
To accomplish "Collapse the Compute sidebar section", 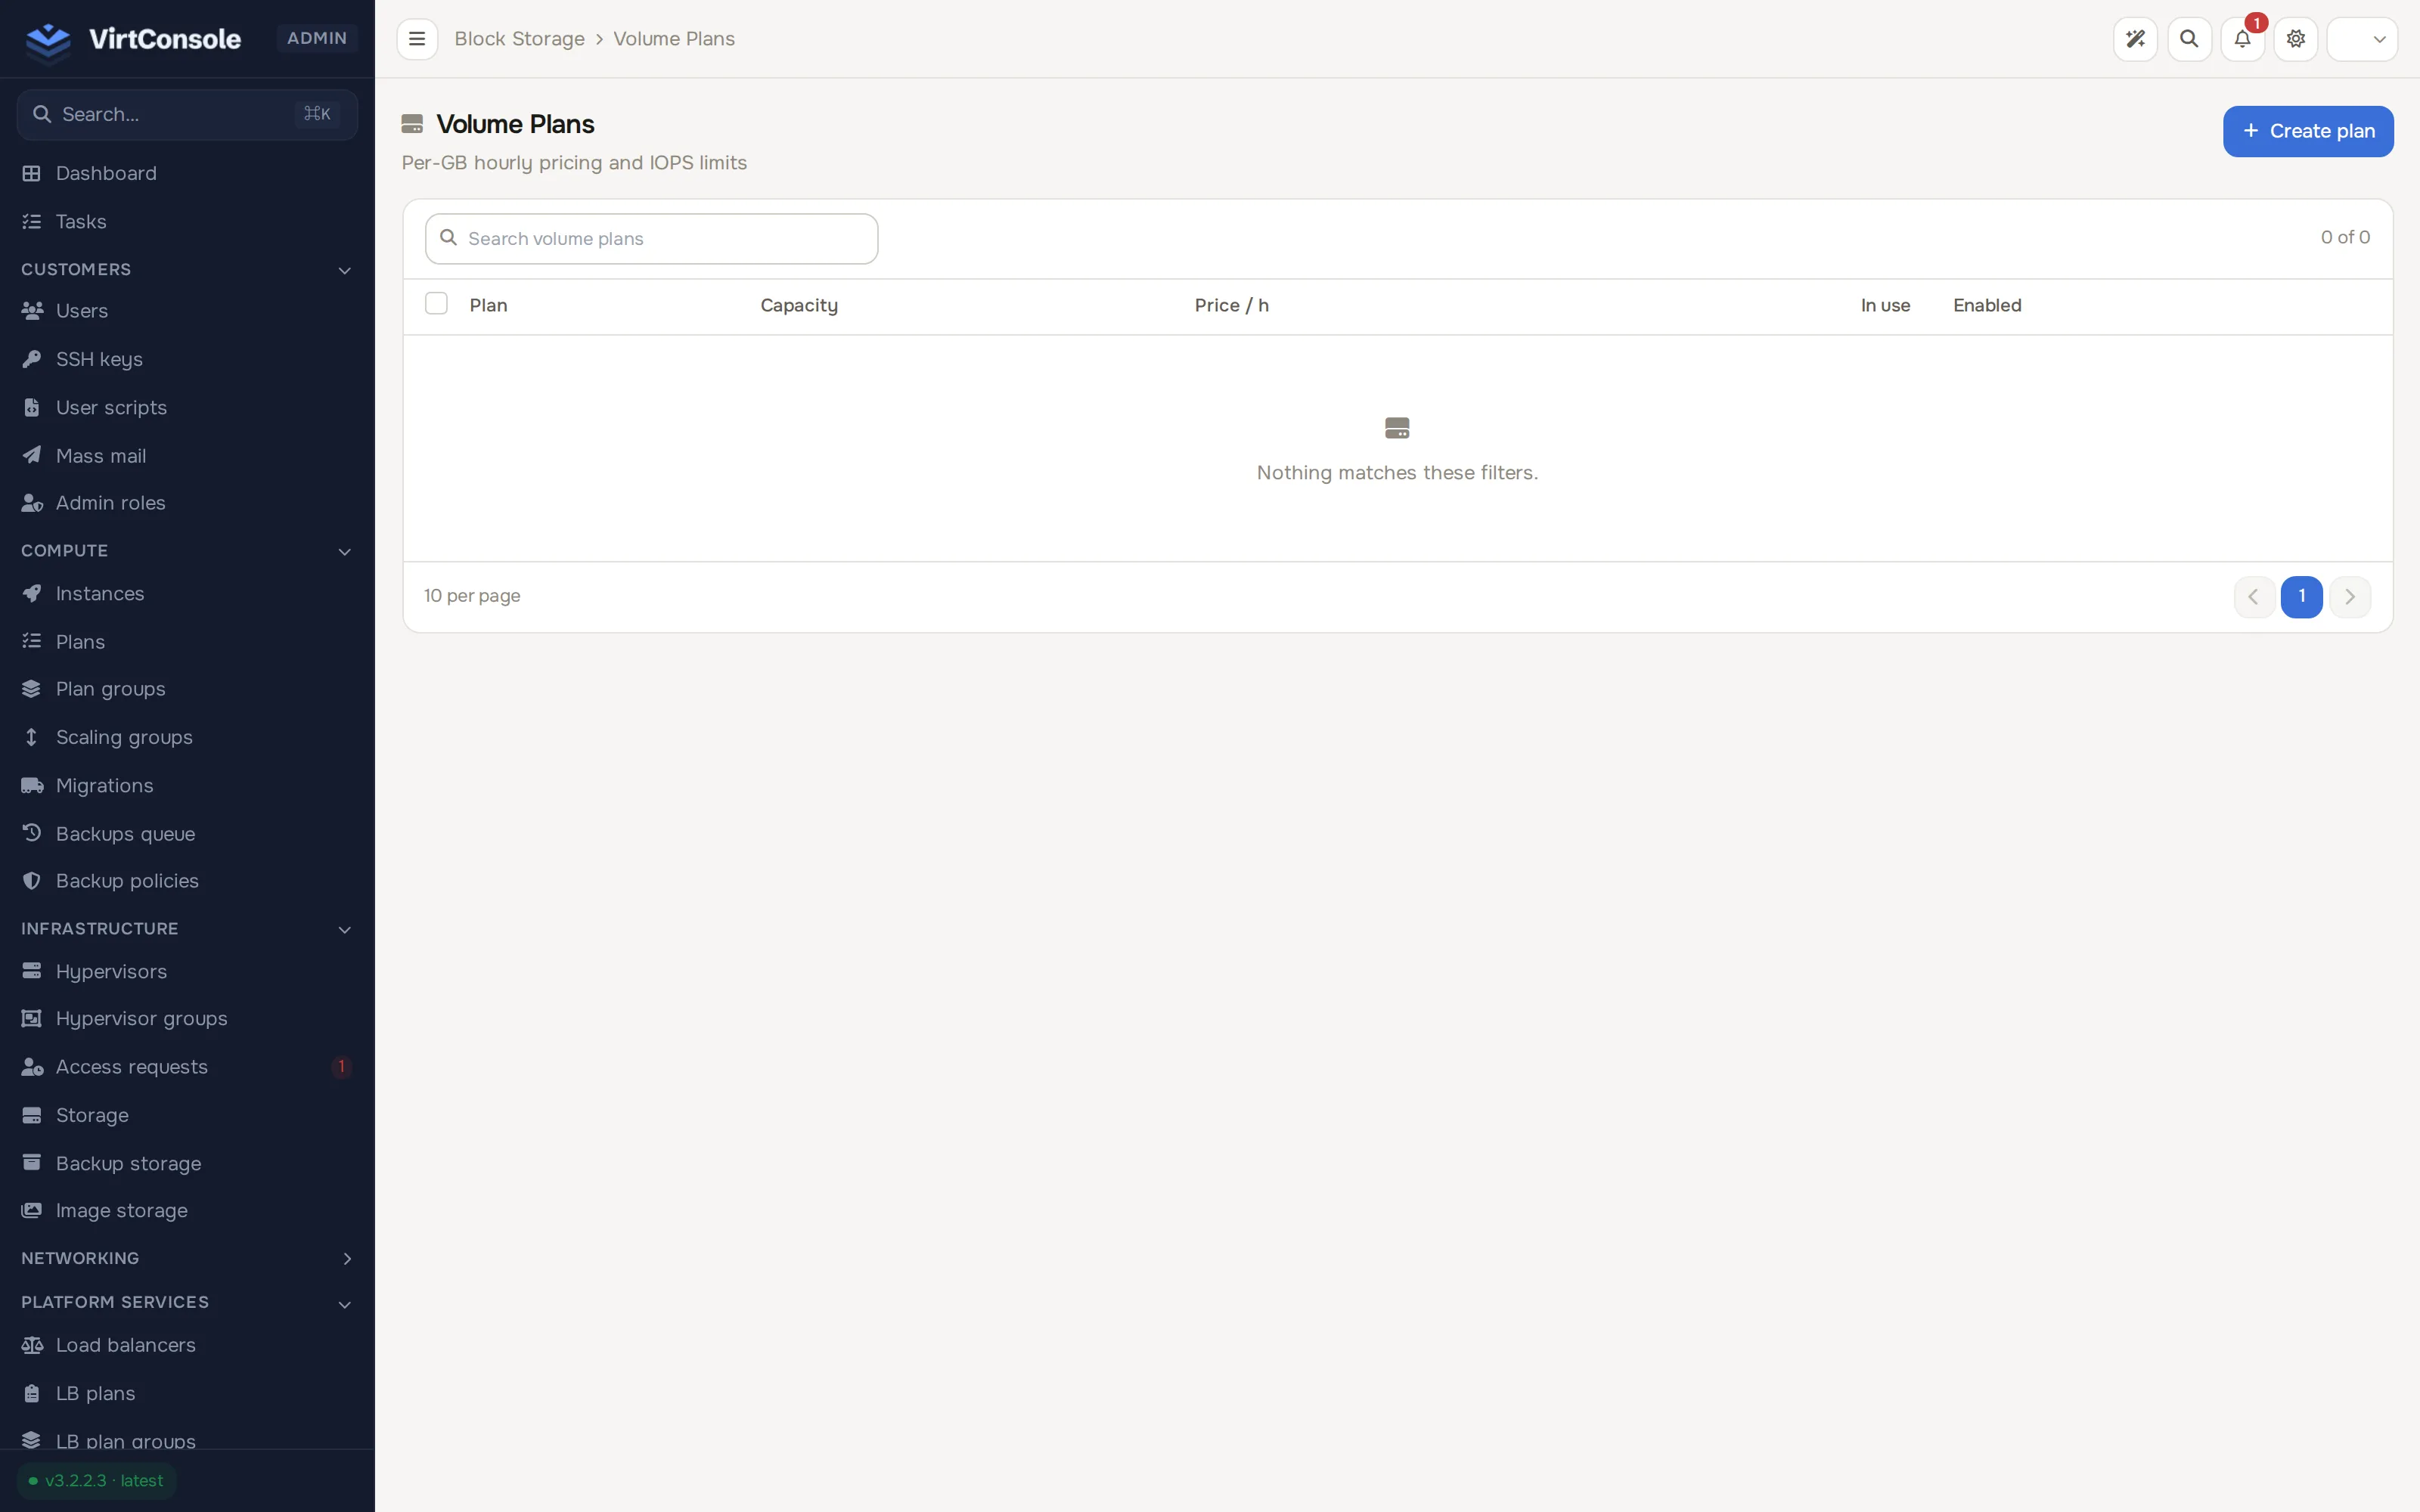I will (x=187, y=551).
